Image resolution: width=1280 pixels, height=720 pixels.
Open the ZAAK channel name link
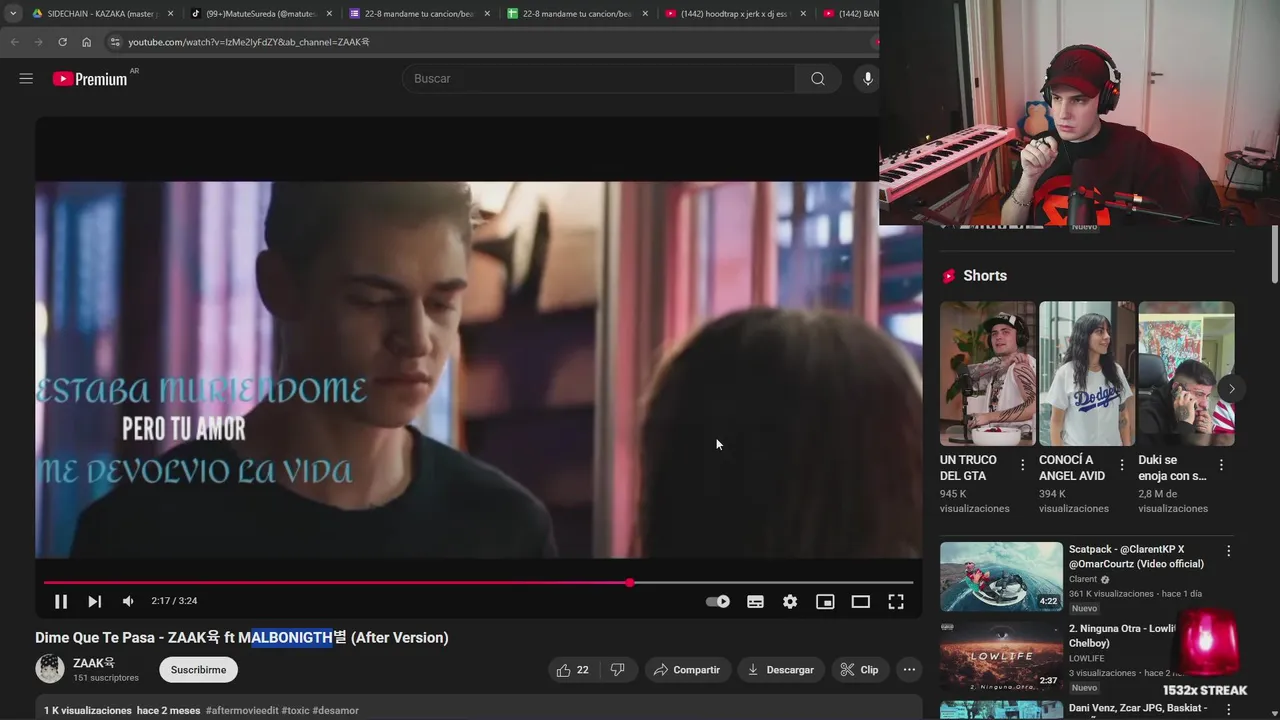pyautogui.click(x=94, y=663)
